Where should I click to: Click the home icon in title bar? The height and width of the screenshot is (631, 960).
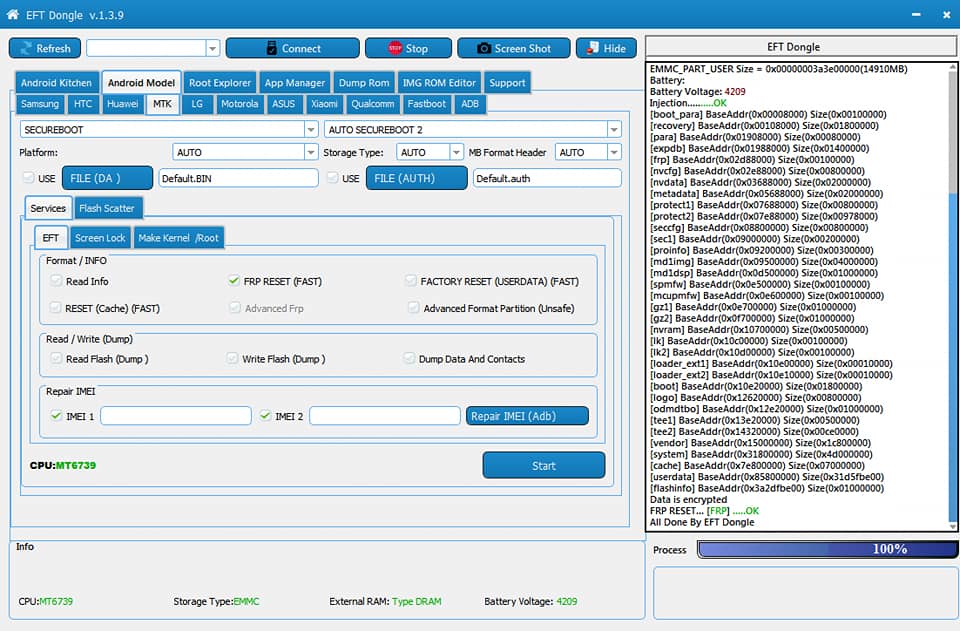(x=12, y=14)
